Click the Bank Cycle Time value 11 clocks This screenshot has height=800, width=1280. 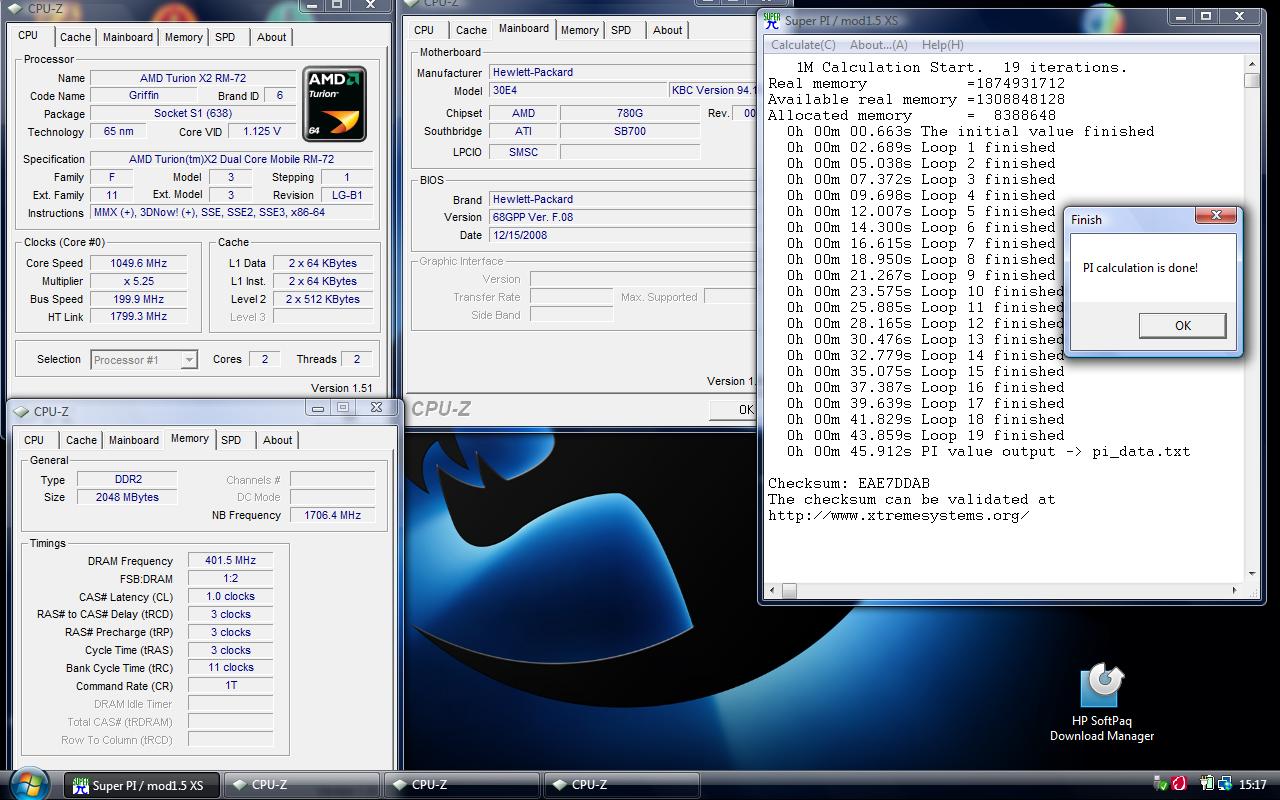click(x=230, y=668)
